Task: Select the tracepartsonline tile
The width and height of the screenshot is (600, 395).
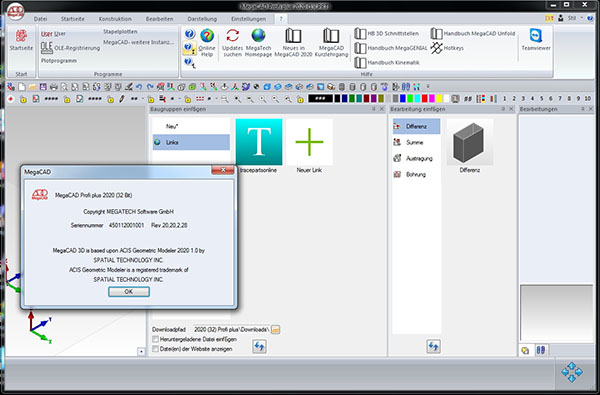Action: pyautogui.click(x=259, y=142)
